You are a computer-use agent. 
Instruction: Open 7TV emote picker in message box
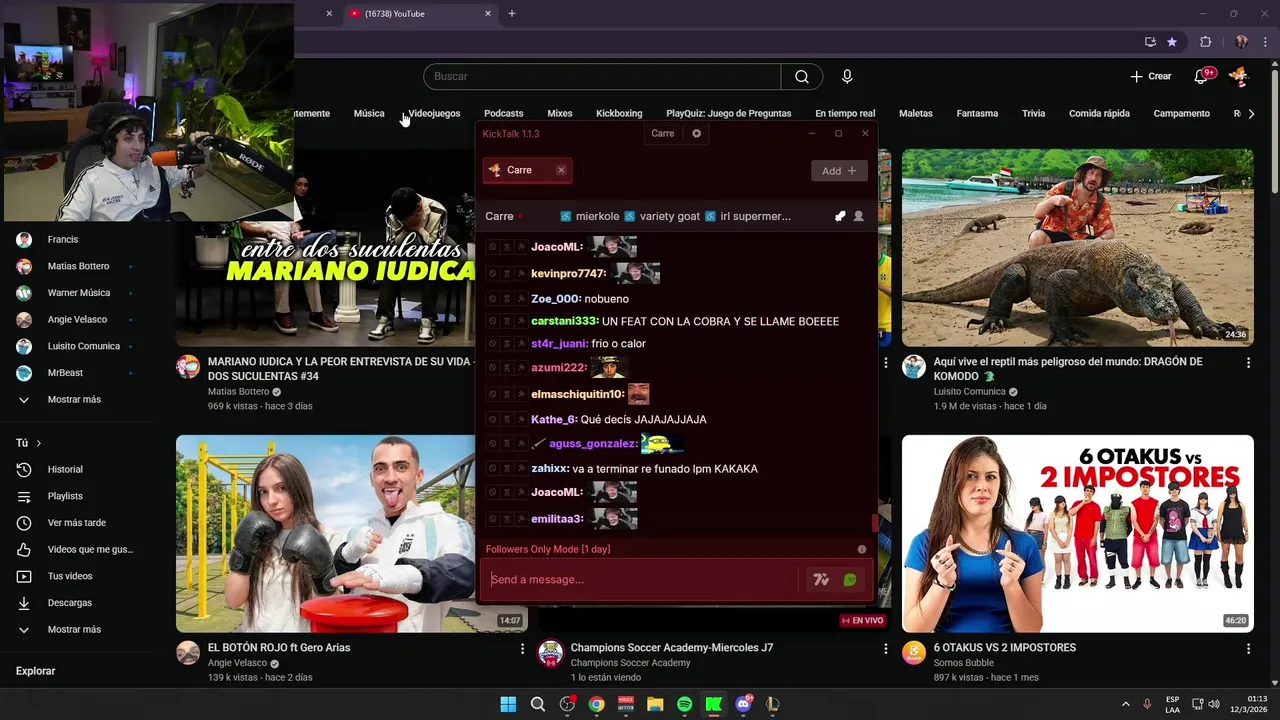point(821,580)
